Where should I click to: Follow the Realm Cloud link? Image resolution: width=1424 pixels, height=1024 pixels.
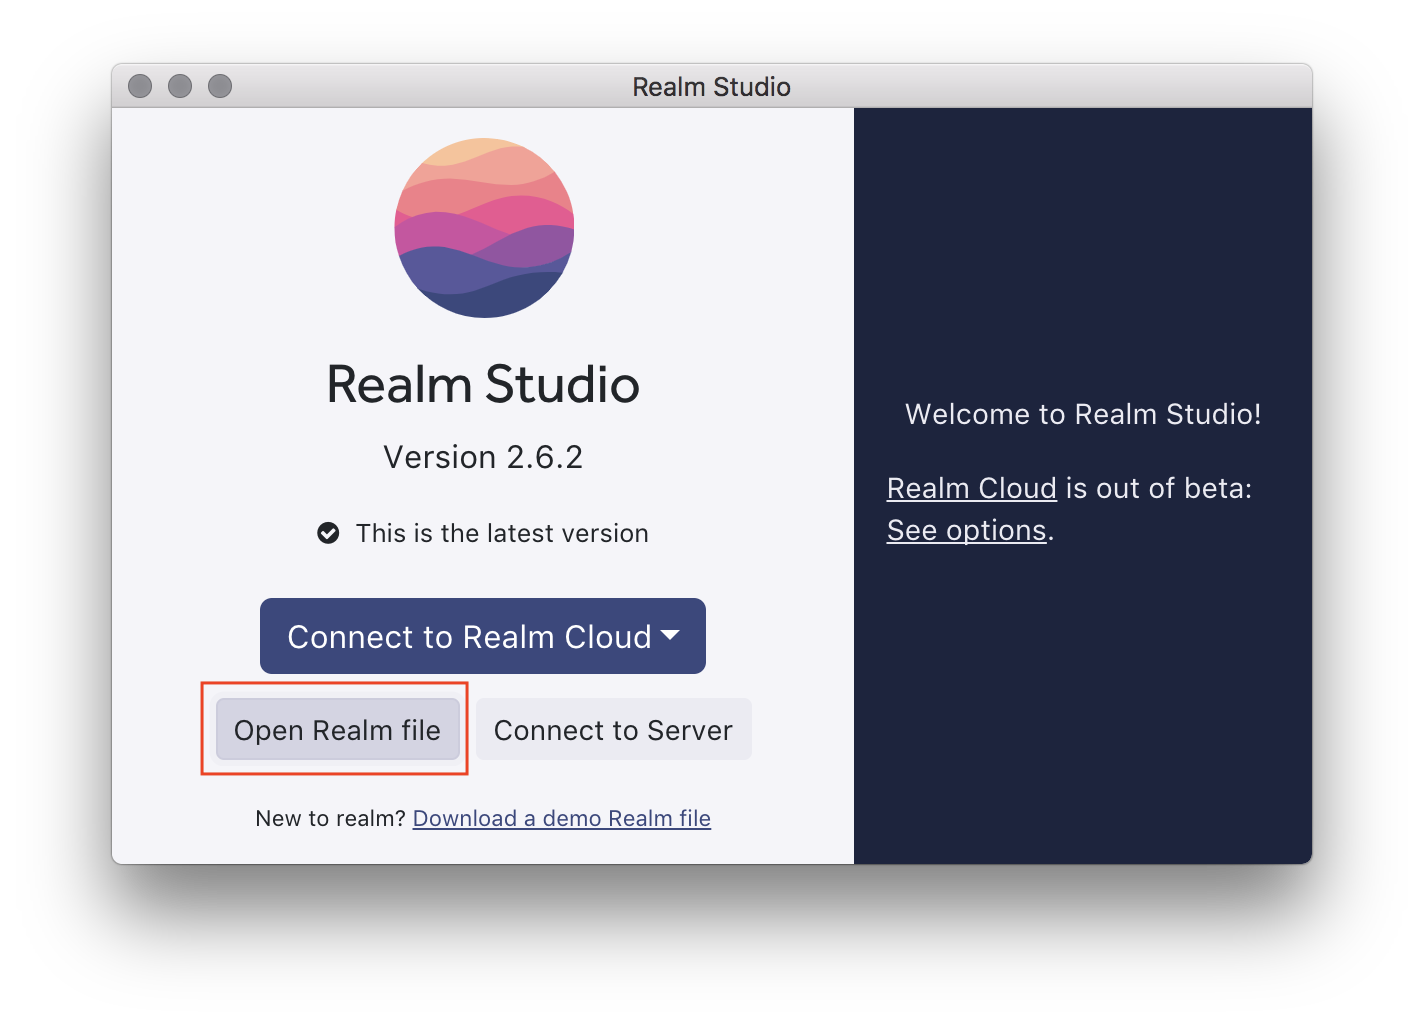pos(971,488)
